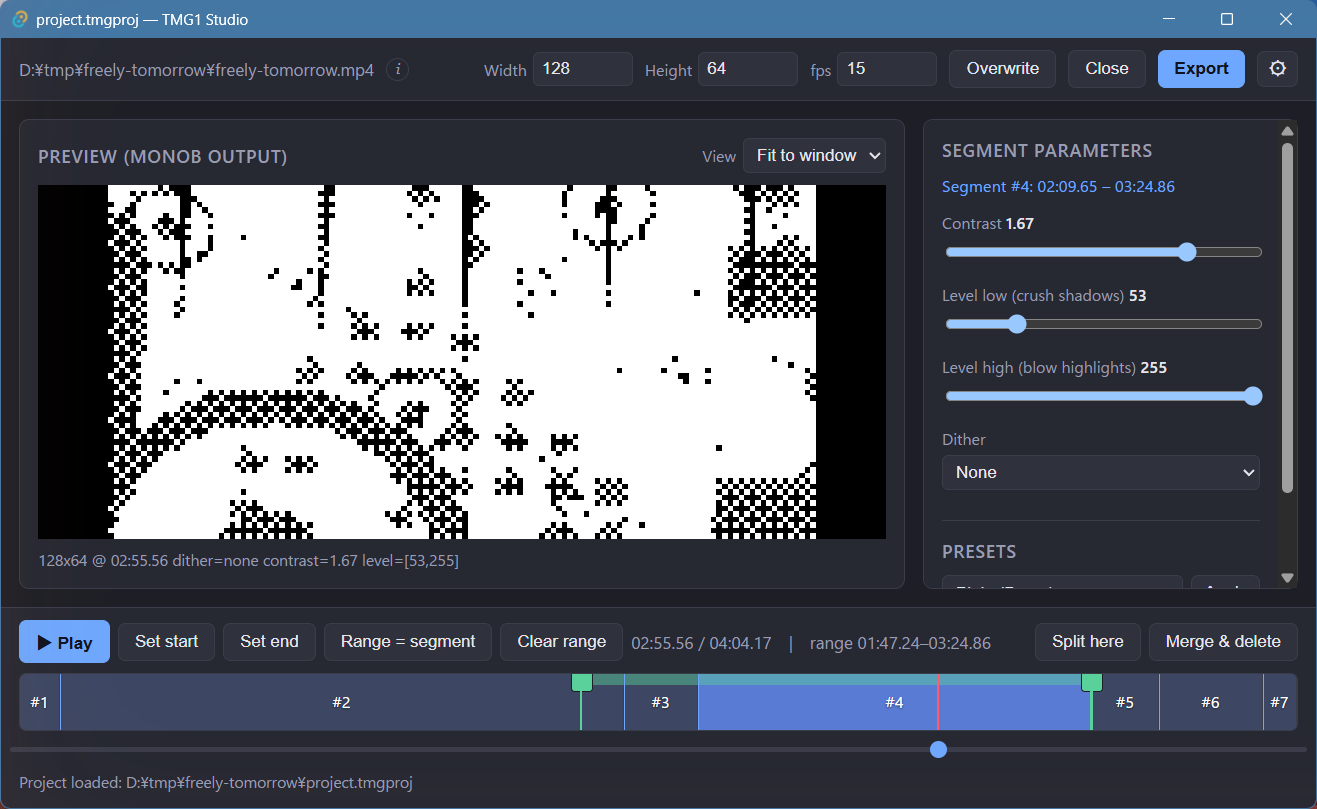Viewport: 1317px width, 809px height.
Task: Select timeline segment #1
Action: tap(39, 702)
